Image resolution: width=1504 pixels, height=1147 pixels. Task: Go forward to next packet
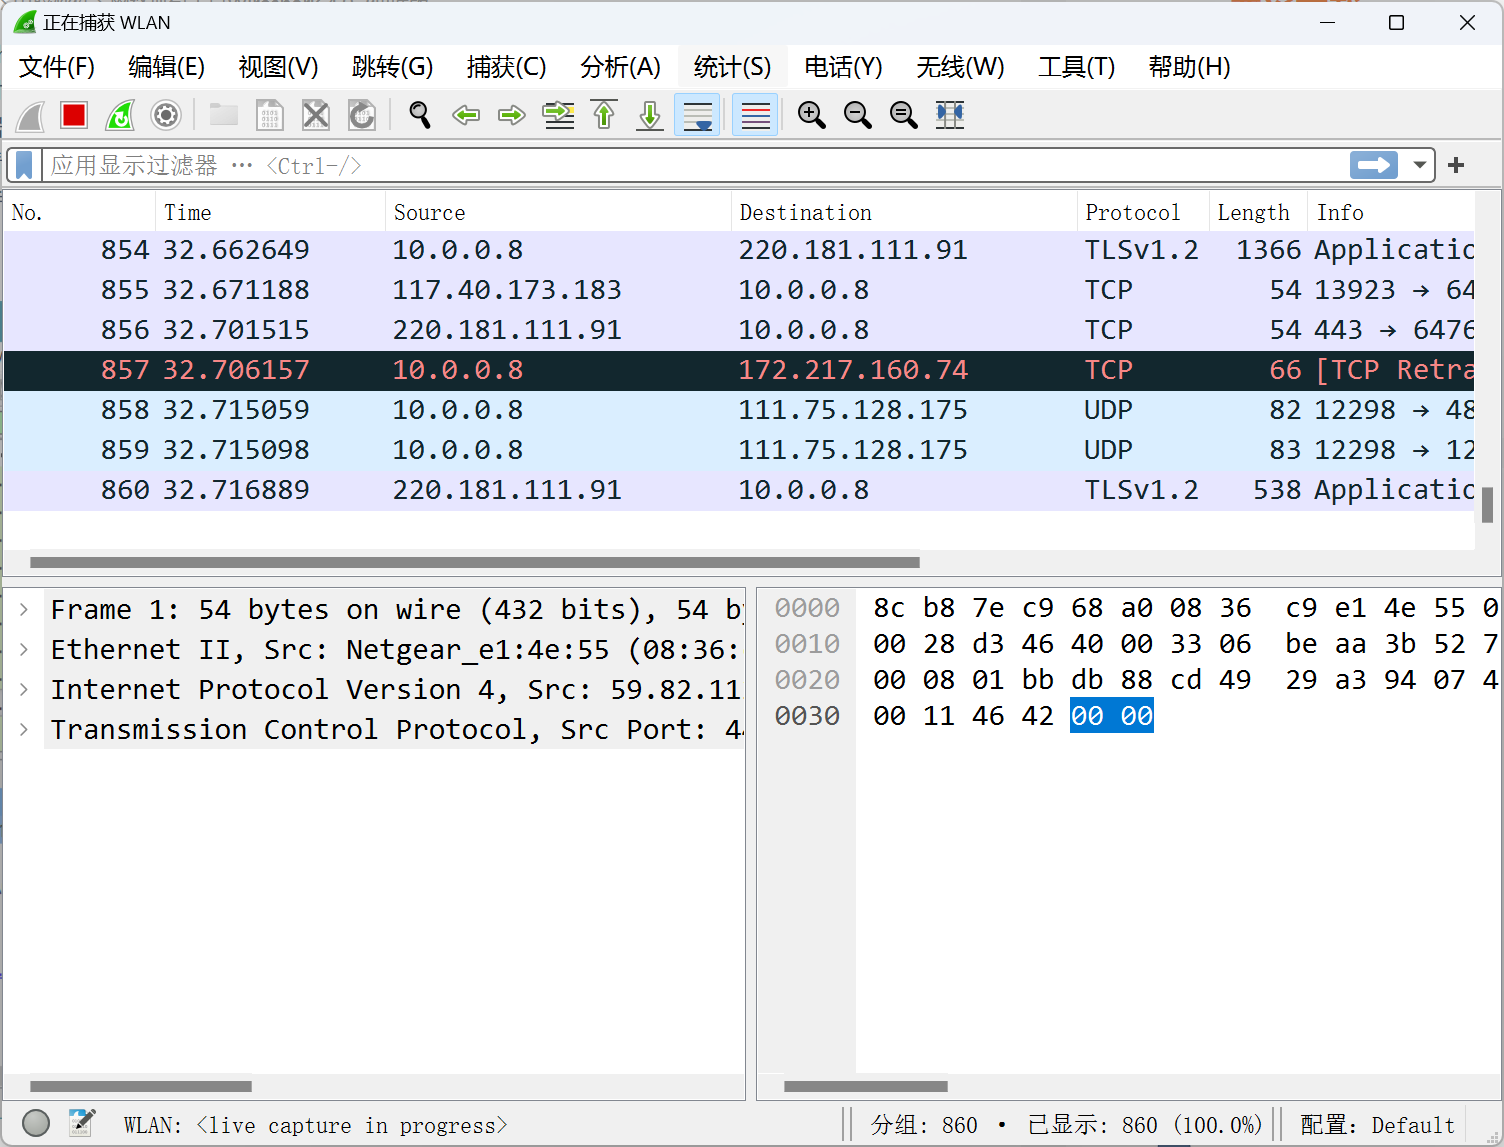point(512,115)
